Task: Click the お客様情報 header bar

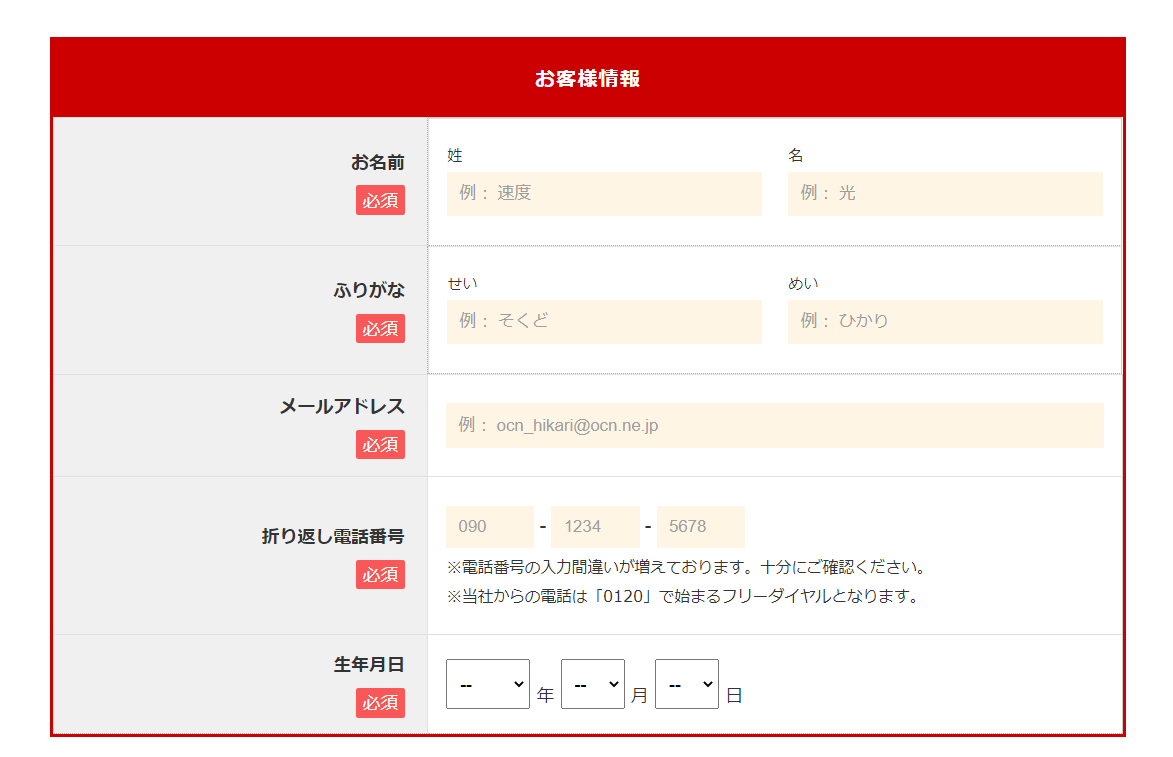Action: [x=587, y=79]
